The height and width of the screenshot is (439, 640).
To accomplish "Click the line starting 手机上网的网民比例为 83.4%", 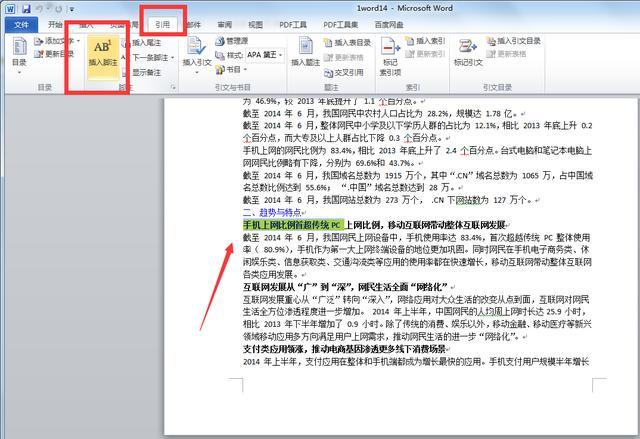I will click(417, 151).
